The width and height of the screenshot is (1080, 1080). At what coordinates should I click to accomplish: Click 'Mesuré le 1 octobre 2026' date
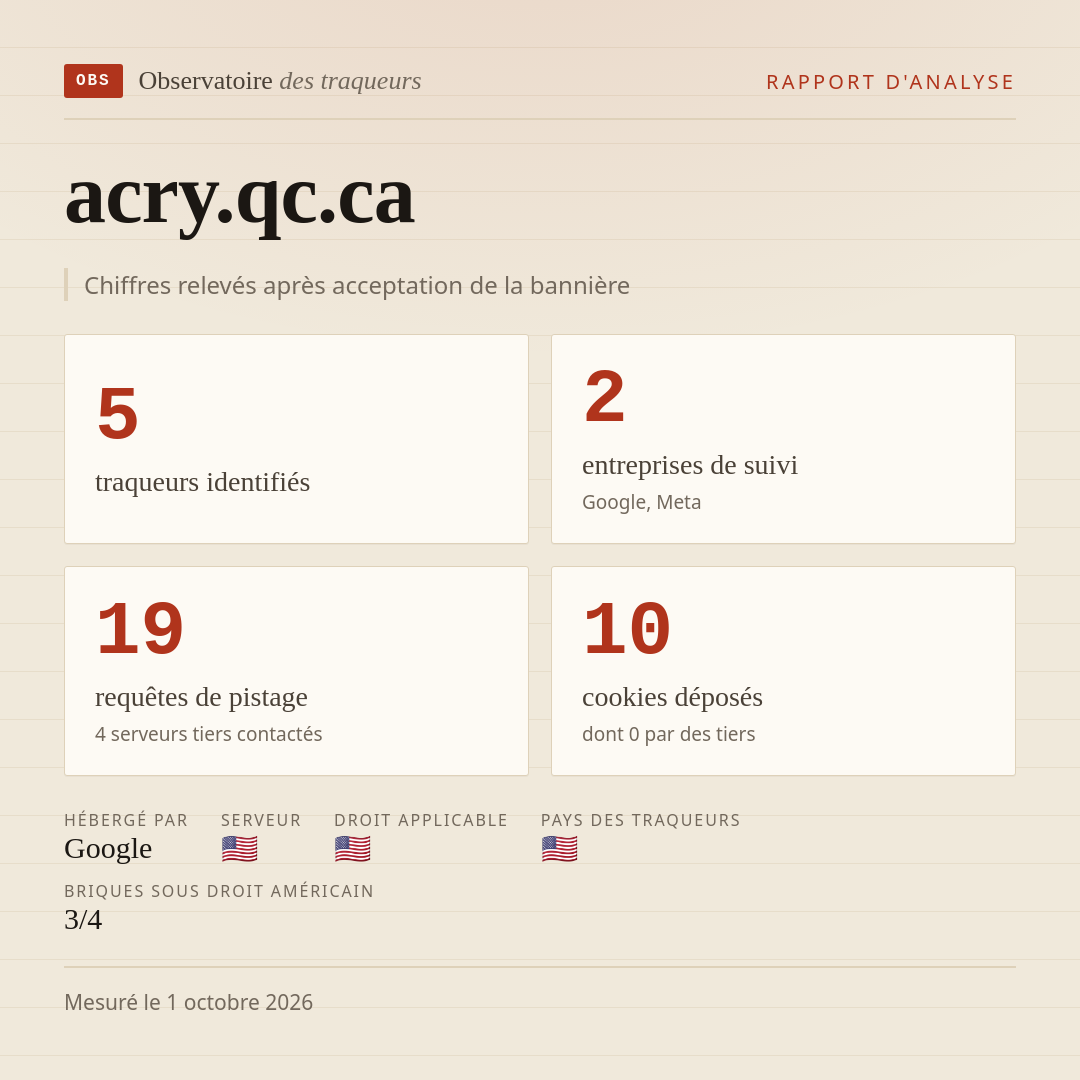[189, 1002]
